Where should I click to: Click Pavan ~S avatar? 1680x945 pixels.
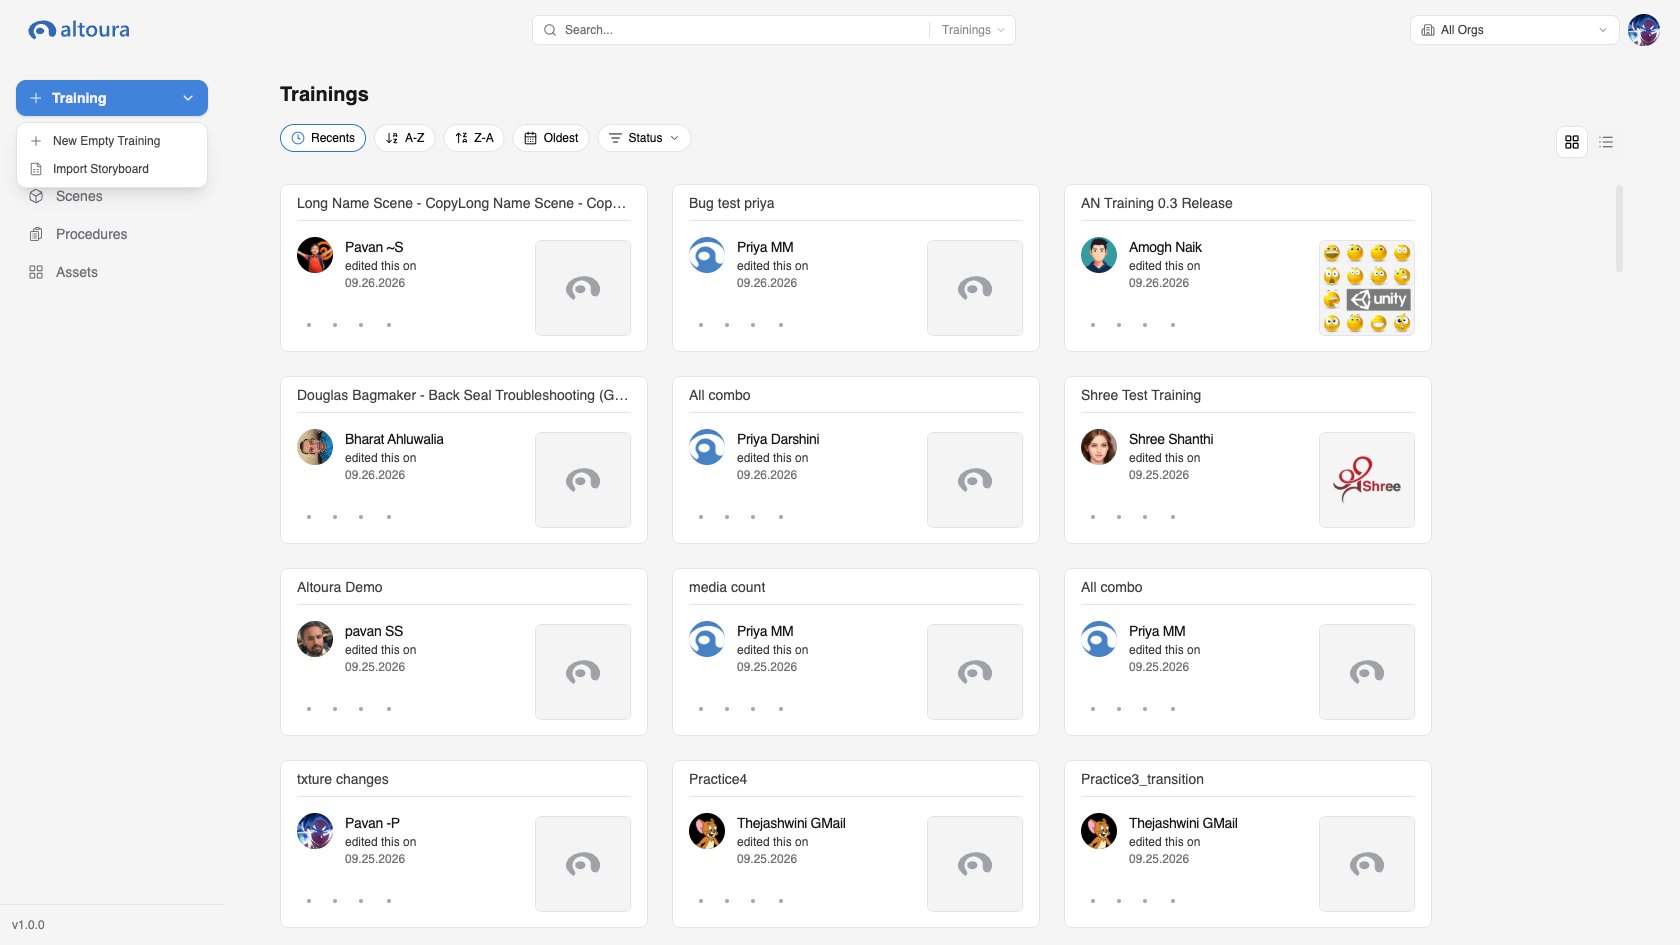tap(315, 255)
